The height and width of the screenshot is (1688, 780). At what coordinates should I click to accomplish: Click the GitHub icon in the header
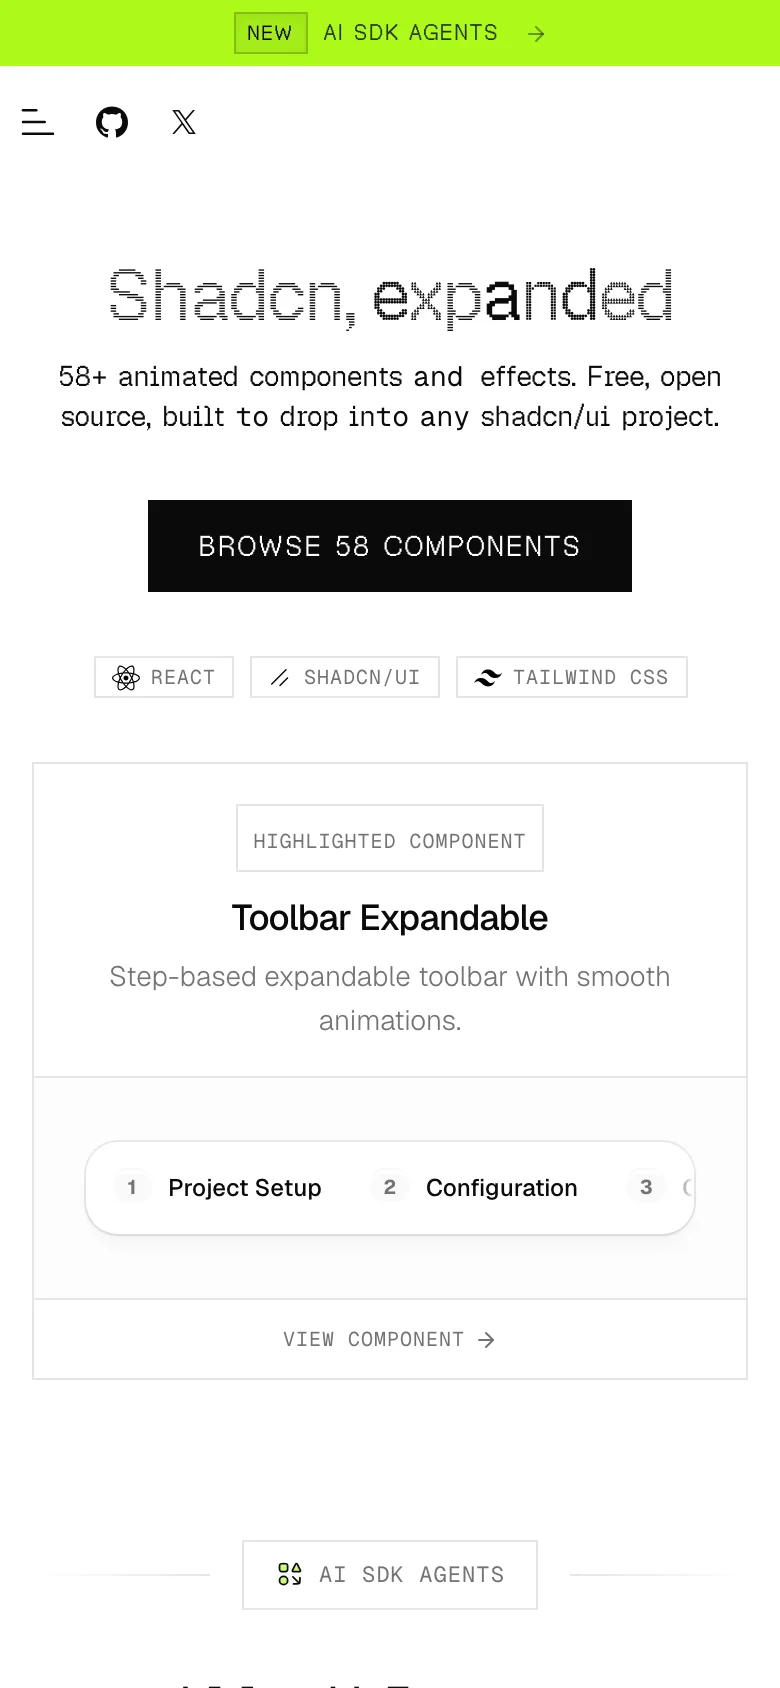pyautogui.click(x=111, y=122)
